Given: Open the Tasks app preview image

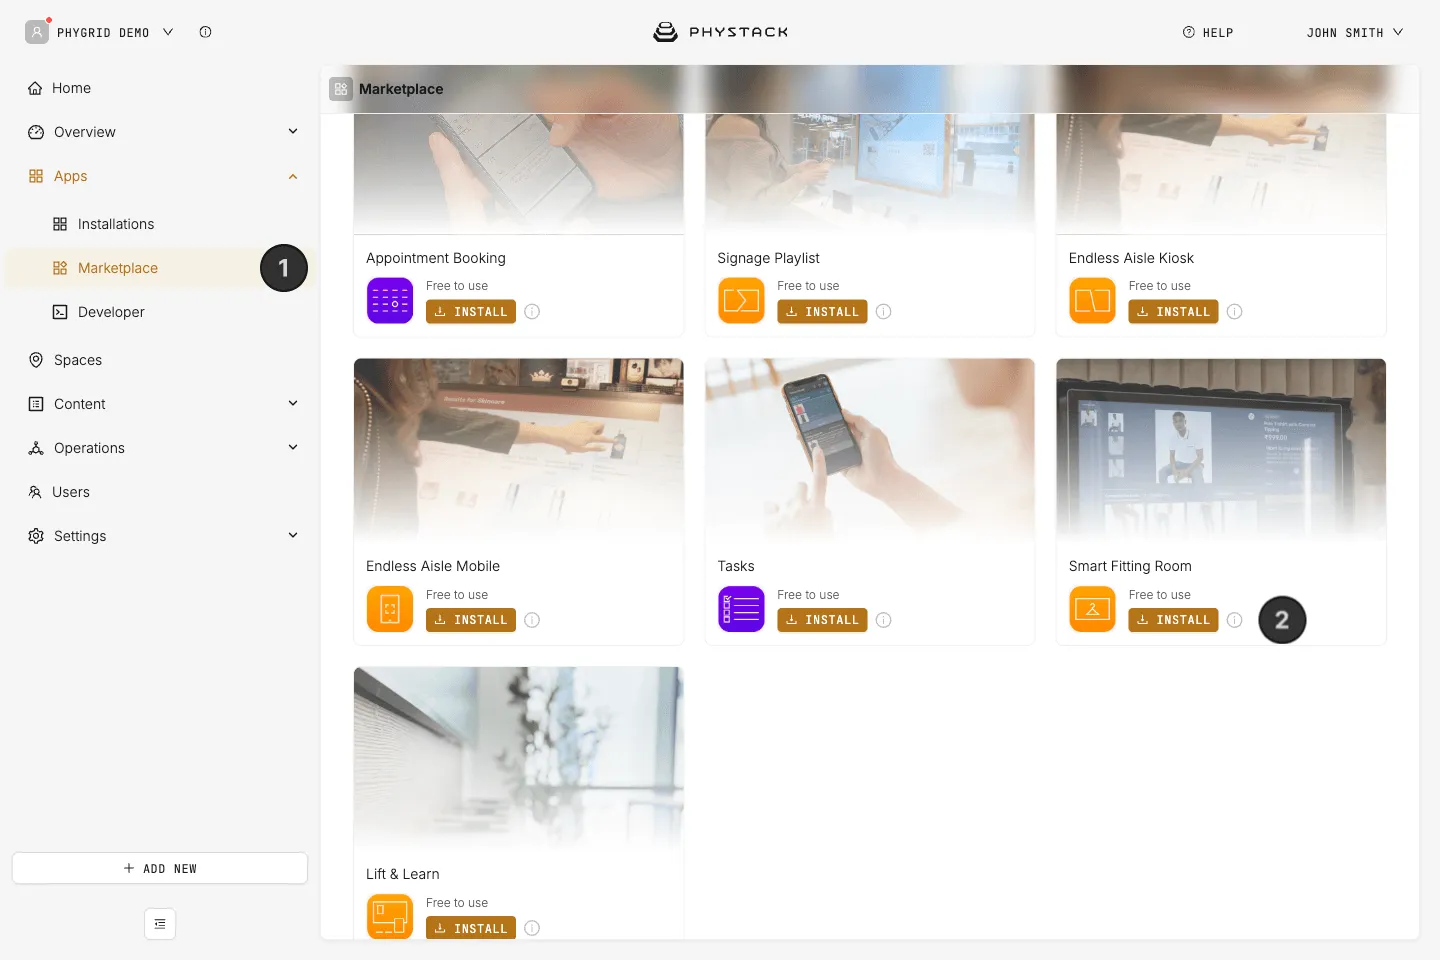Looking at the screenshot, I should coord(870,450).
